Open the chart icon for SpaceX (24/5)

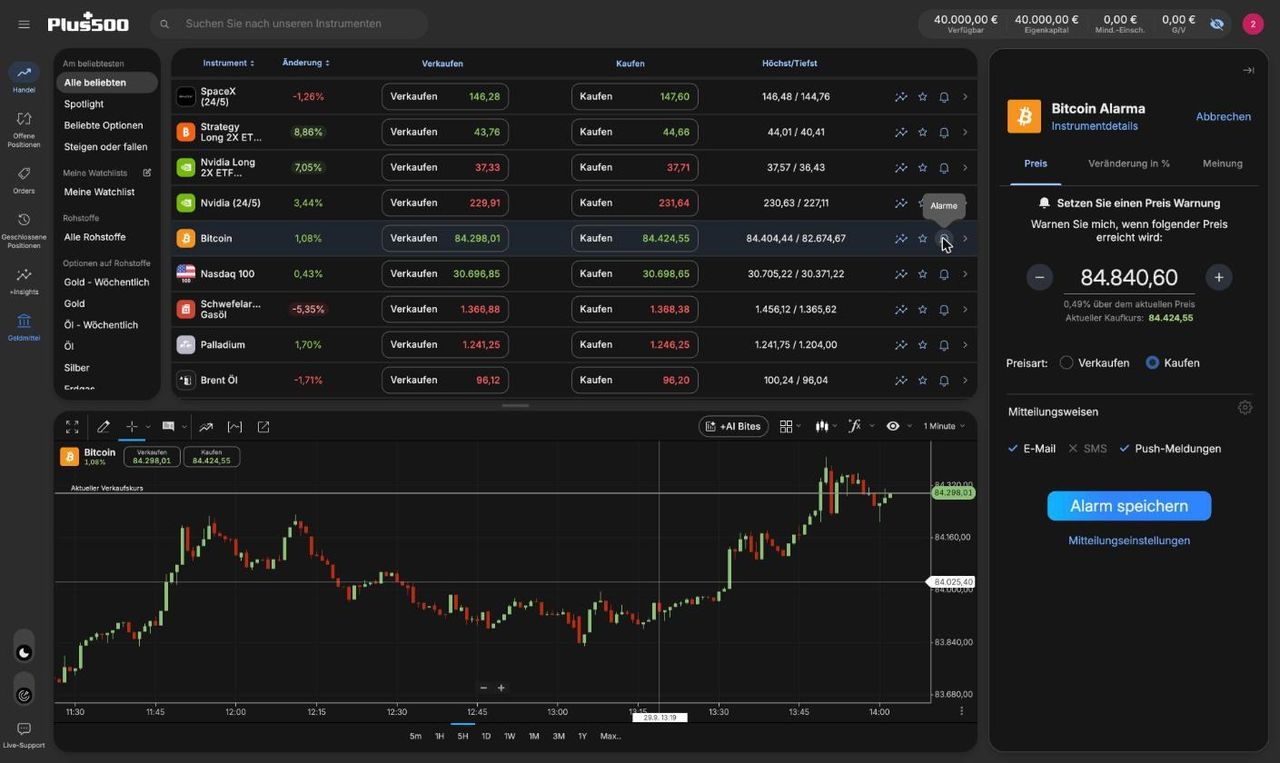point(901,97)
